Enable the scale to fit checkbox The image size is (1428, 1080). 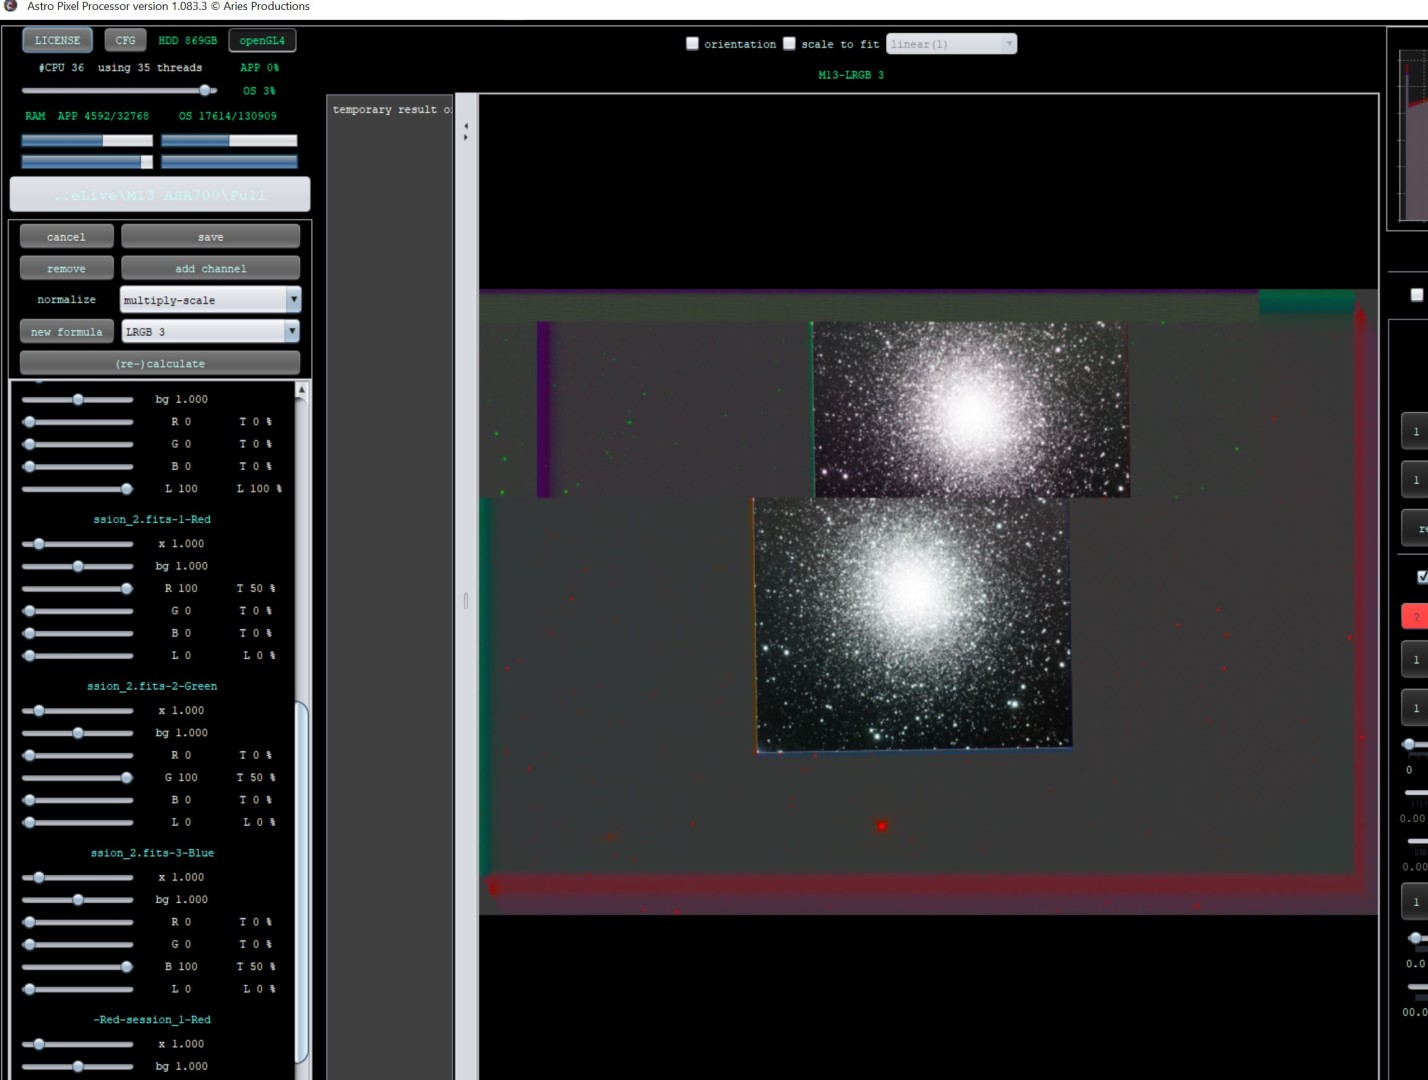click(789, 44)
